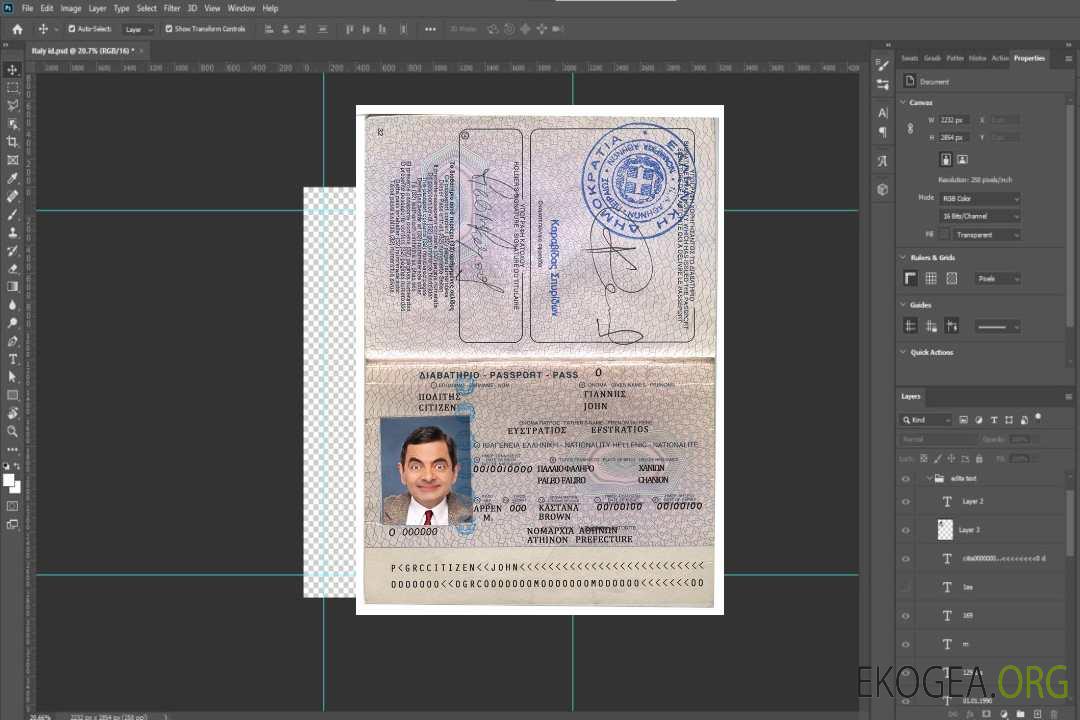Click the Home icon in options bar
Image resolution: width=1080 pixels, height=720 pixels.
(17, 29)
